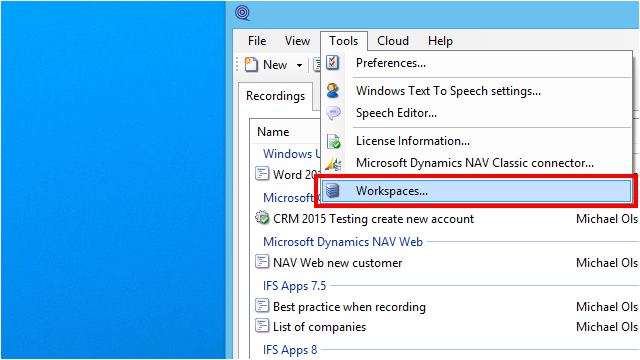Viewport: 640px width, 360px height.
Task: Click the New recording toolbar button
Action: click(x=267, y=64)
